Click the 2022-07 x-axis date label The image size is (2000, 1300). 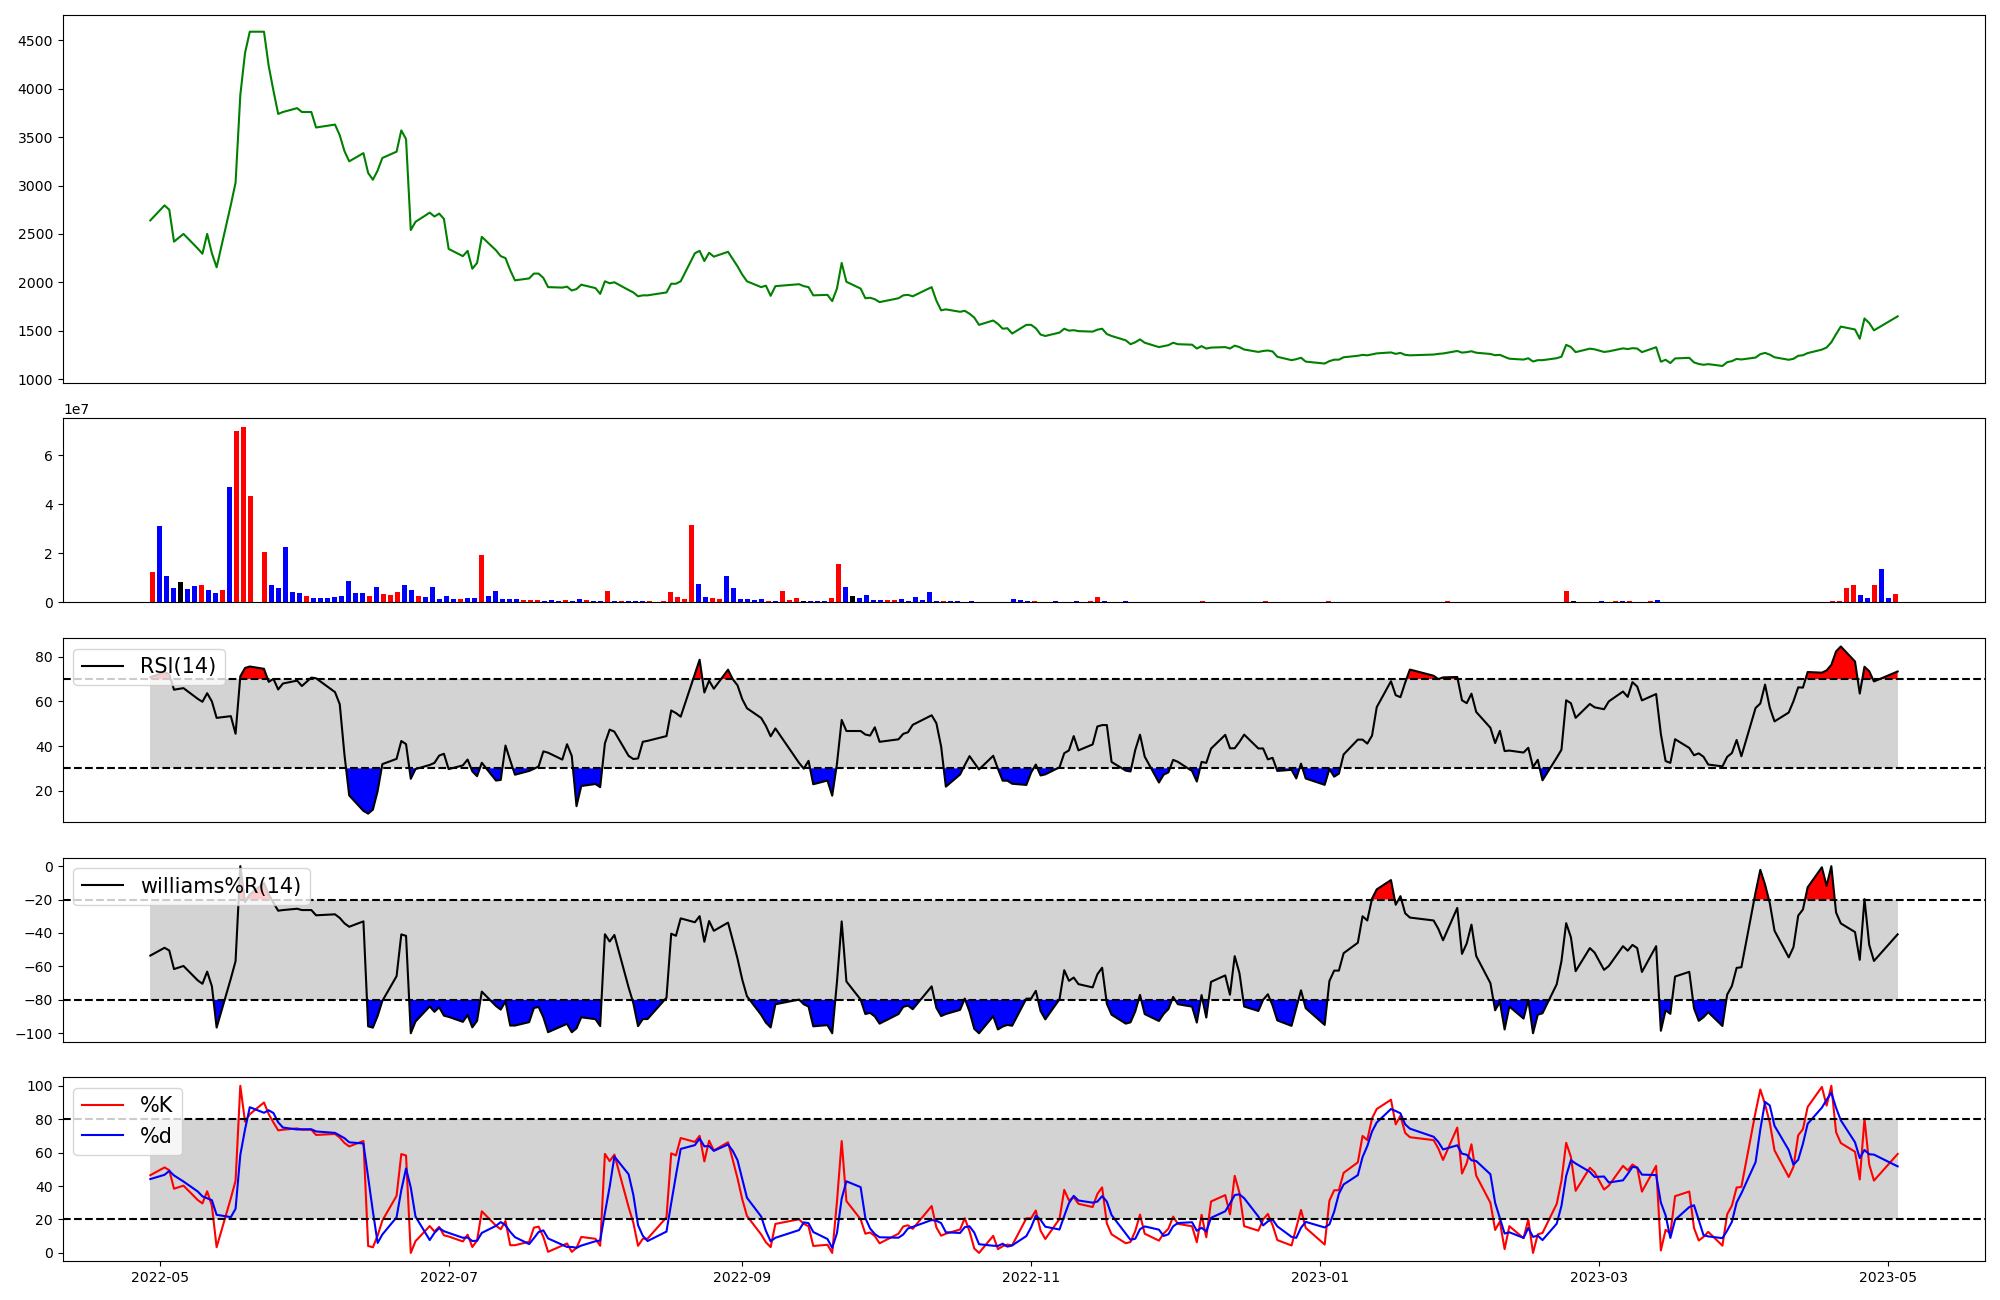(449, 1277)
